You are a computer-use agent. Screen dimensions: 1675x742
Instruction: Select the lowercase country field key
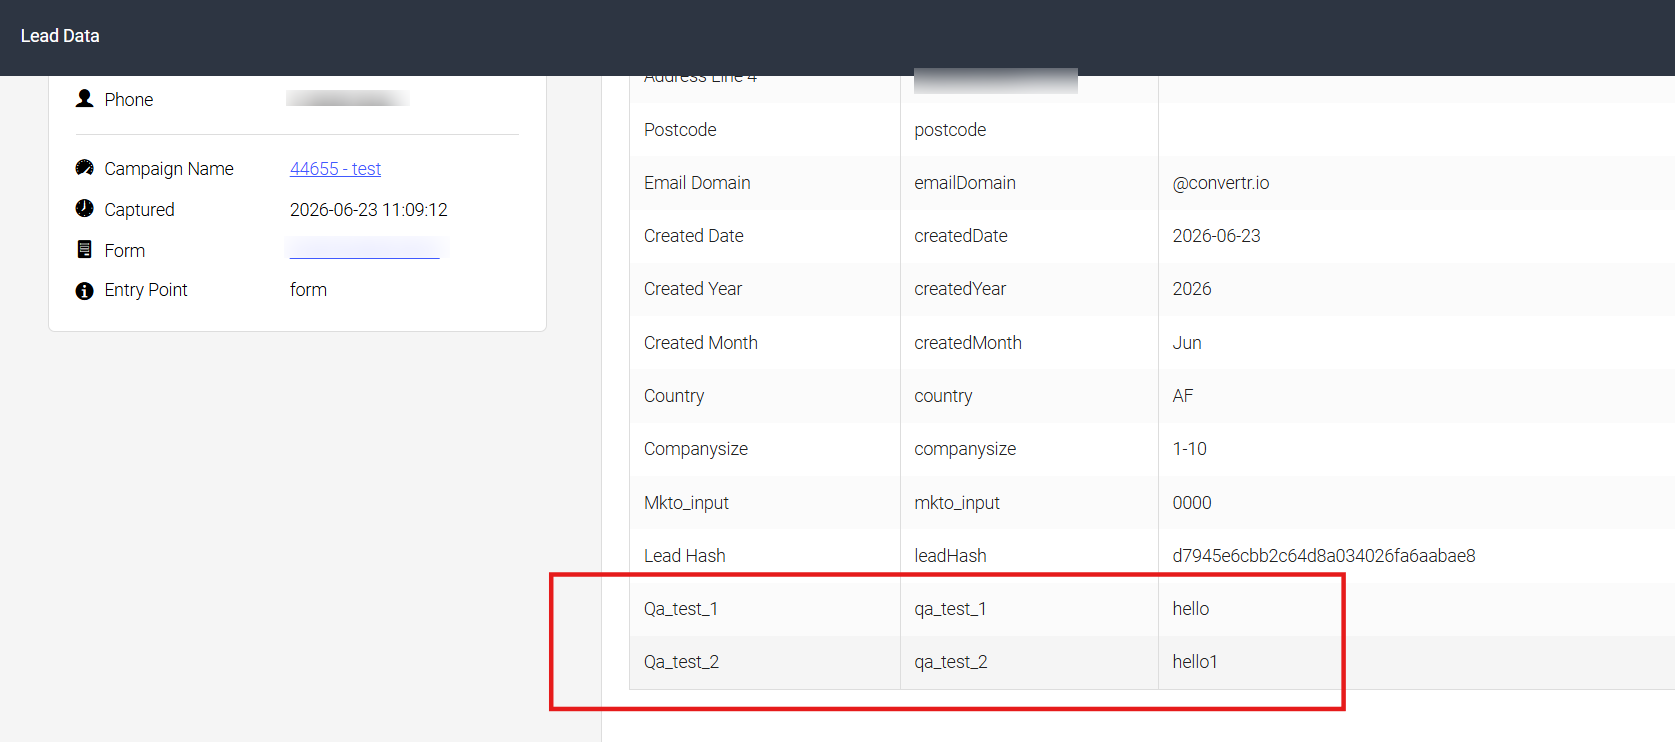(943, 396)
